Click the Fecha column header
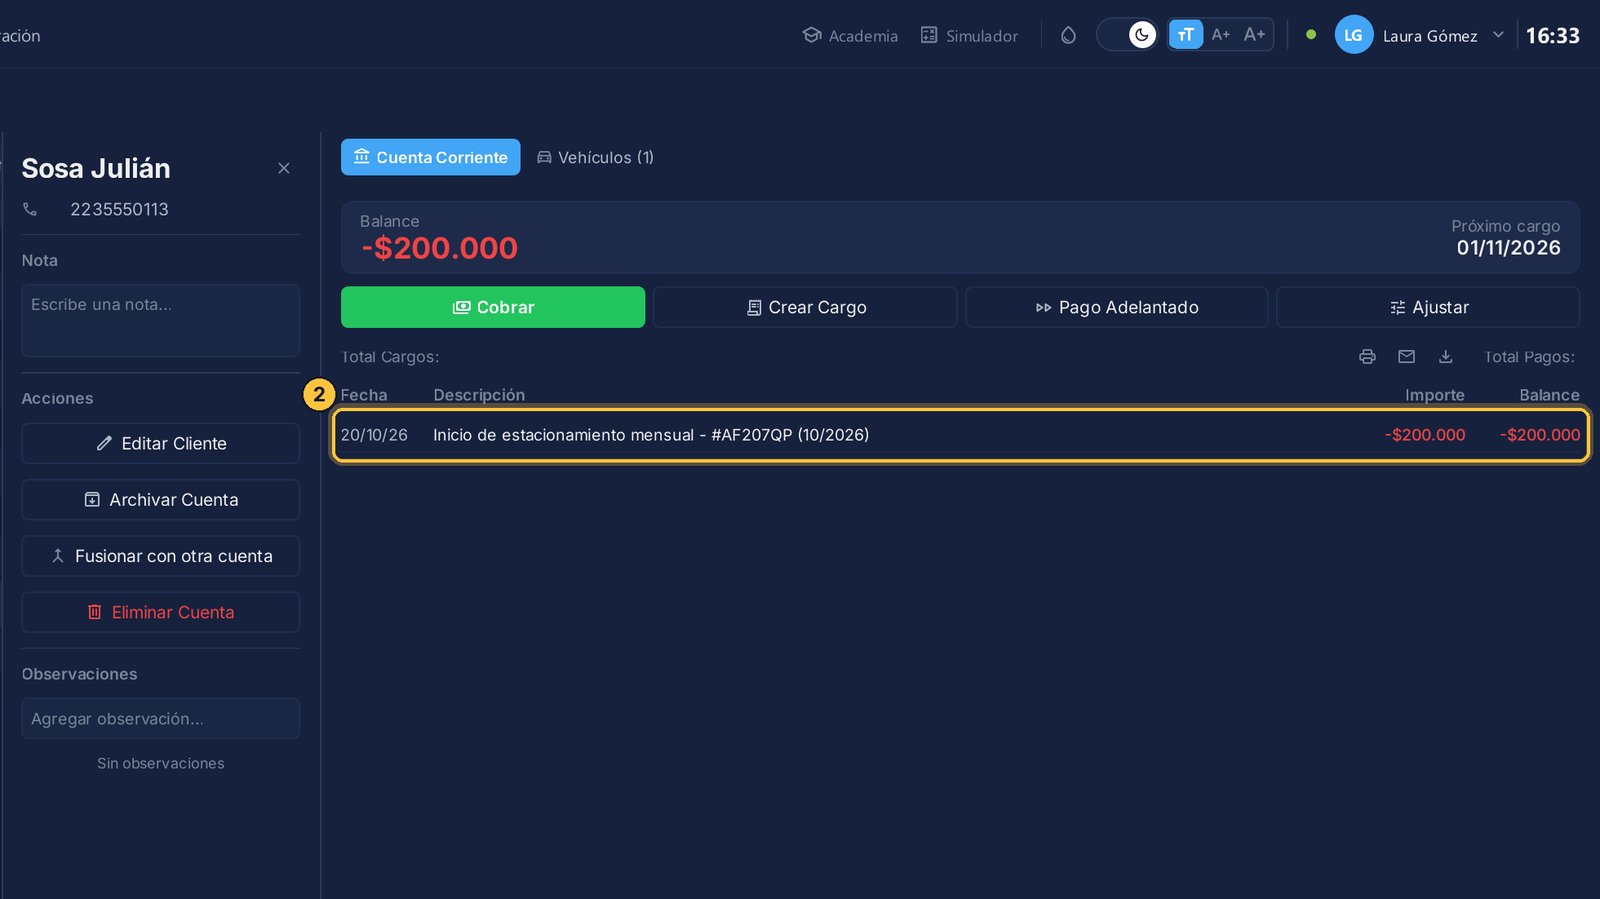1600x899 pixels. [364, 395]
